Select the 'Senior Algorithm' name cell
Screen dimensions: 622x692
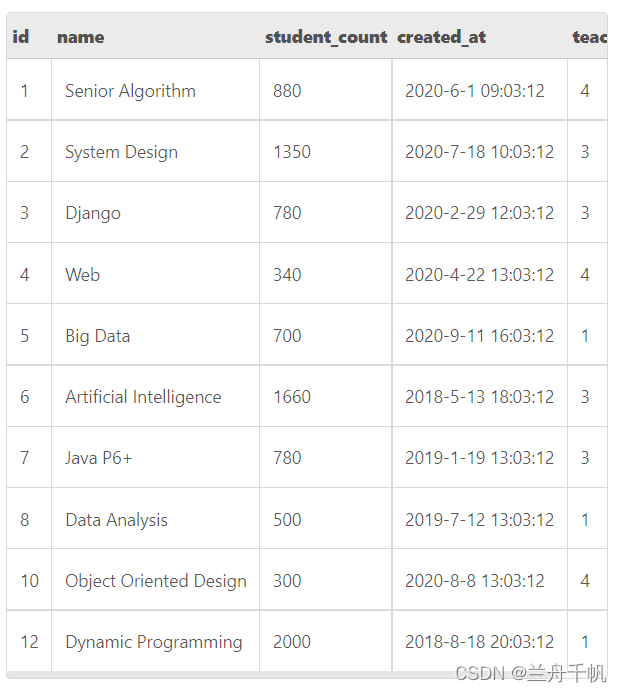click(130, 91)
